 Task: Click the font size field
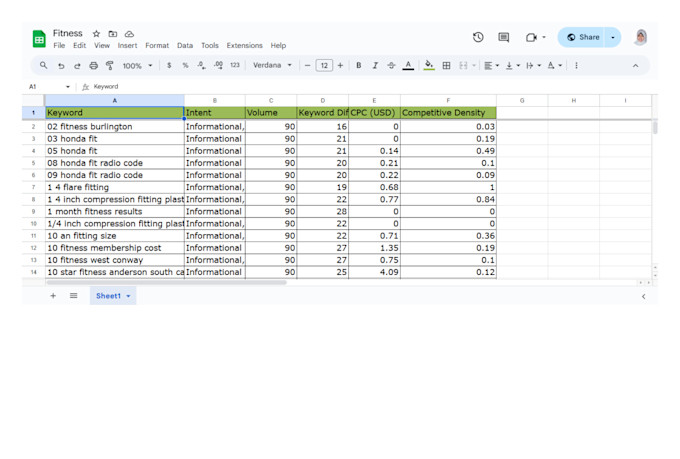coord(324,66)
